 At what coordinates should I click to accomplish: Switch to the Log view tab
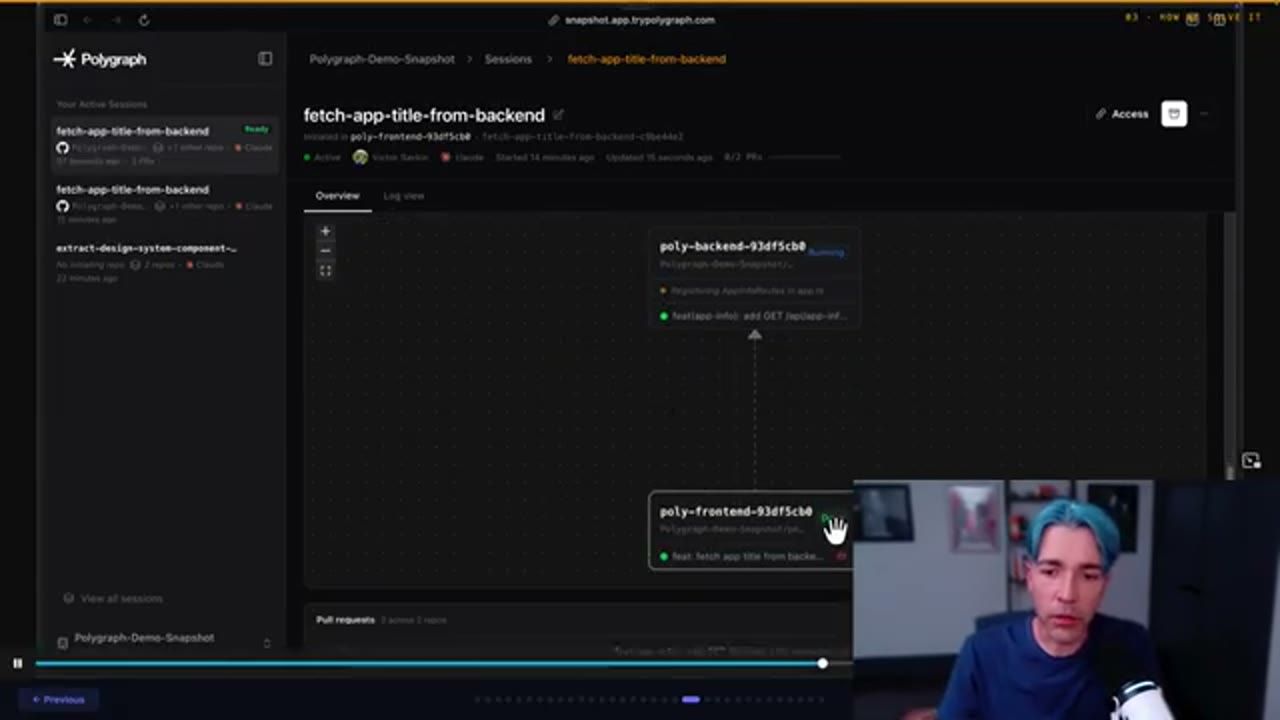[403, 196]
